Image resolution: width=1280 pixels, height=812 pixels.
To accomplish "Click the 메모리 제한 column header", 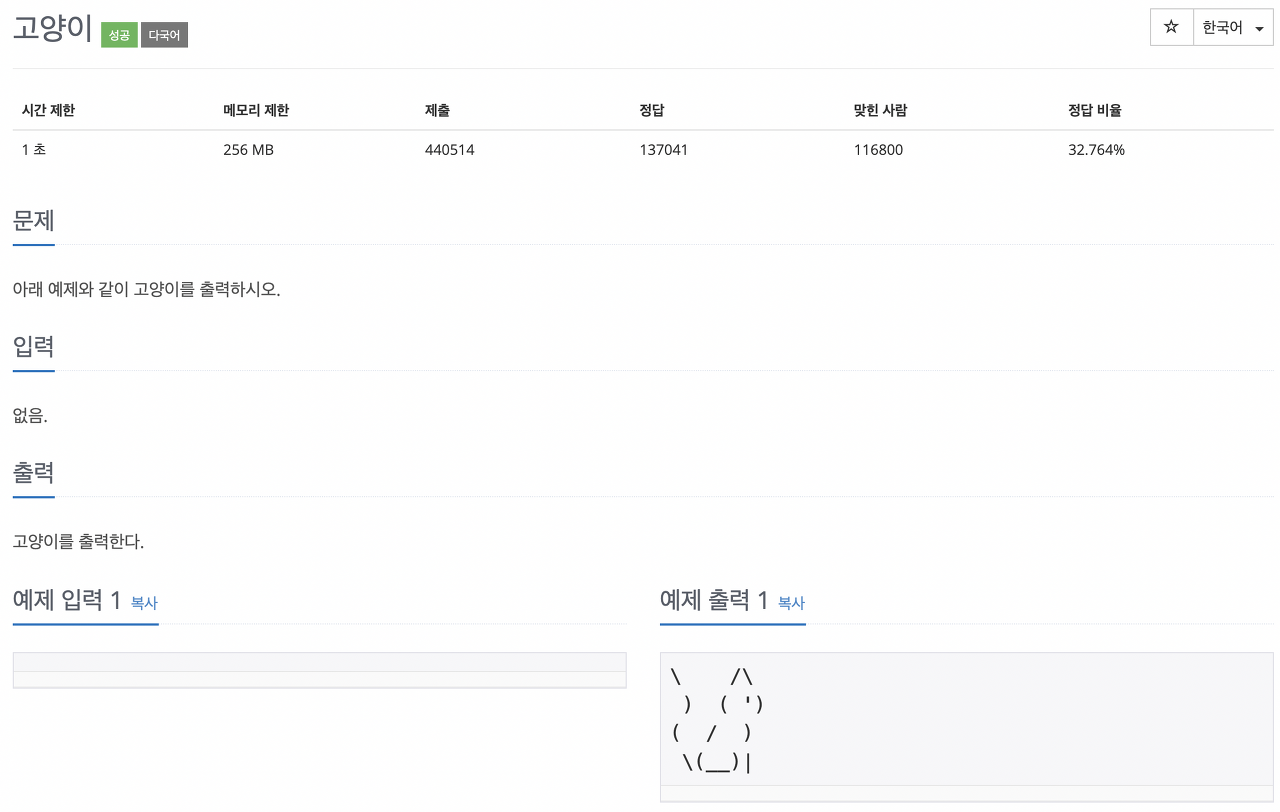I will pos(256,110).
